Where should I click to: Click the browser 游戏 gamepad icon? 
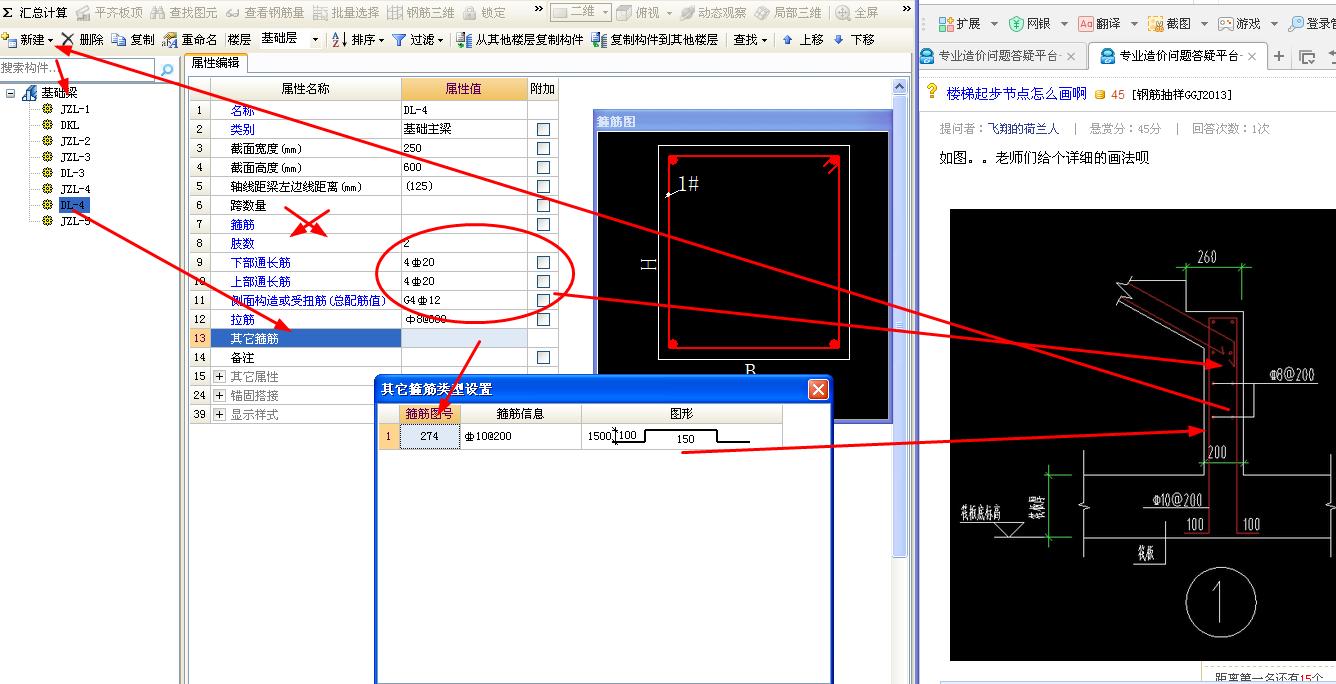(1226, 23)
